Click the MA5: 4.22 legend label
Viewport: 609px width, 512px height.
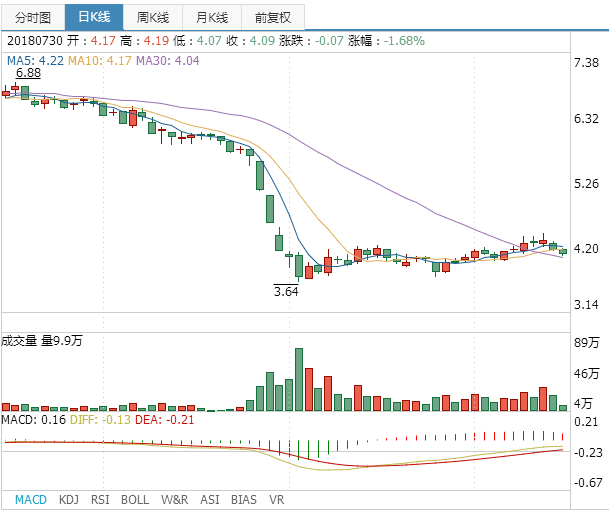[35, 61]
